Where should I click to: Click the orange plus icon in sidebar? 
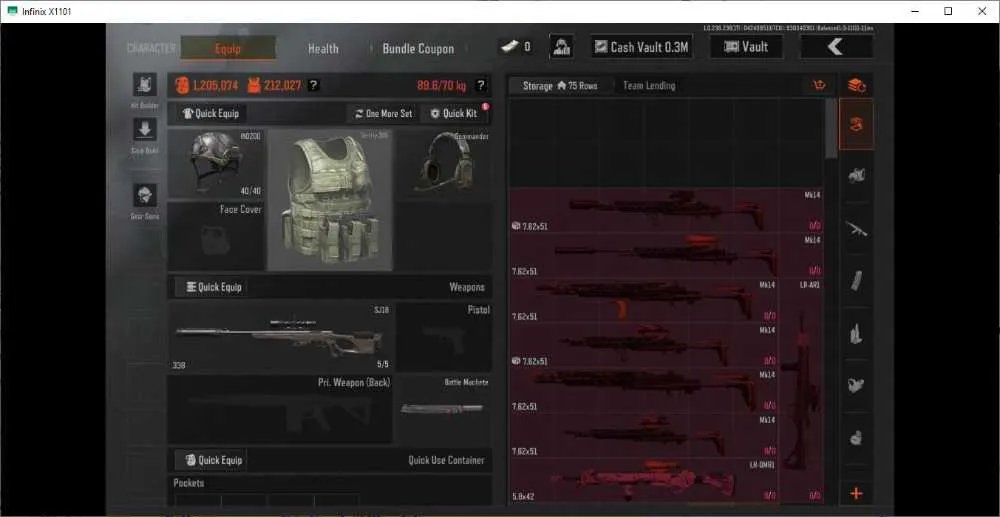pyautogui.click(x=856, y=493)
